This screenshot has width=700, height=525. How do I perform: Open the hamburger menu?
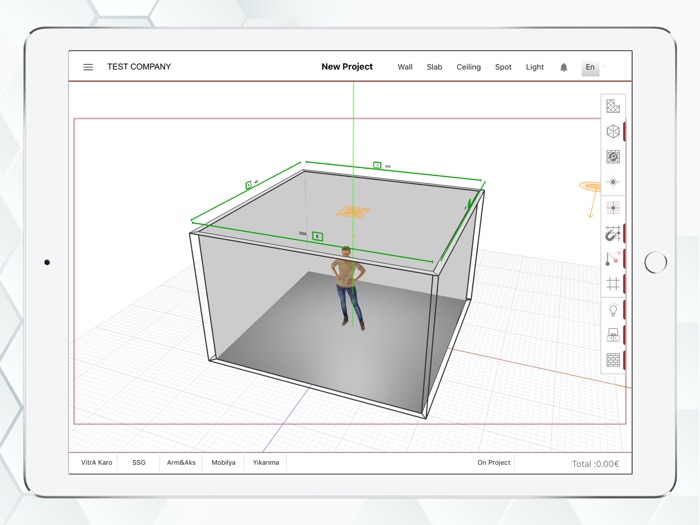tap(88, 67)
